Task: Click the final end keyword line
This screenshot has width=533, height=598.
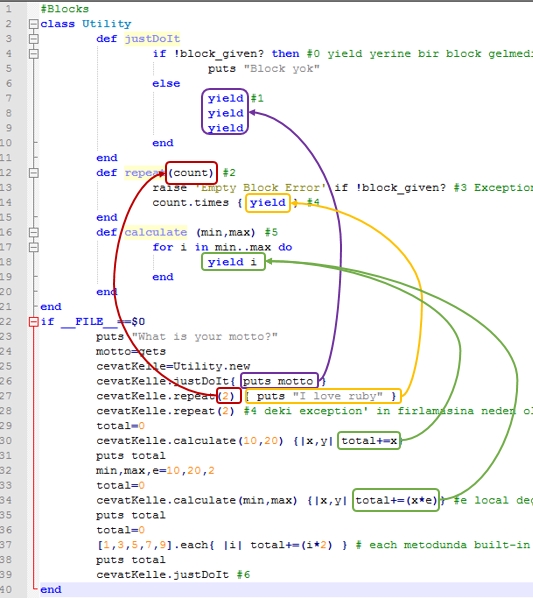Action: 51,590
